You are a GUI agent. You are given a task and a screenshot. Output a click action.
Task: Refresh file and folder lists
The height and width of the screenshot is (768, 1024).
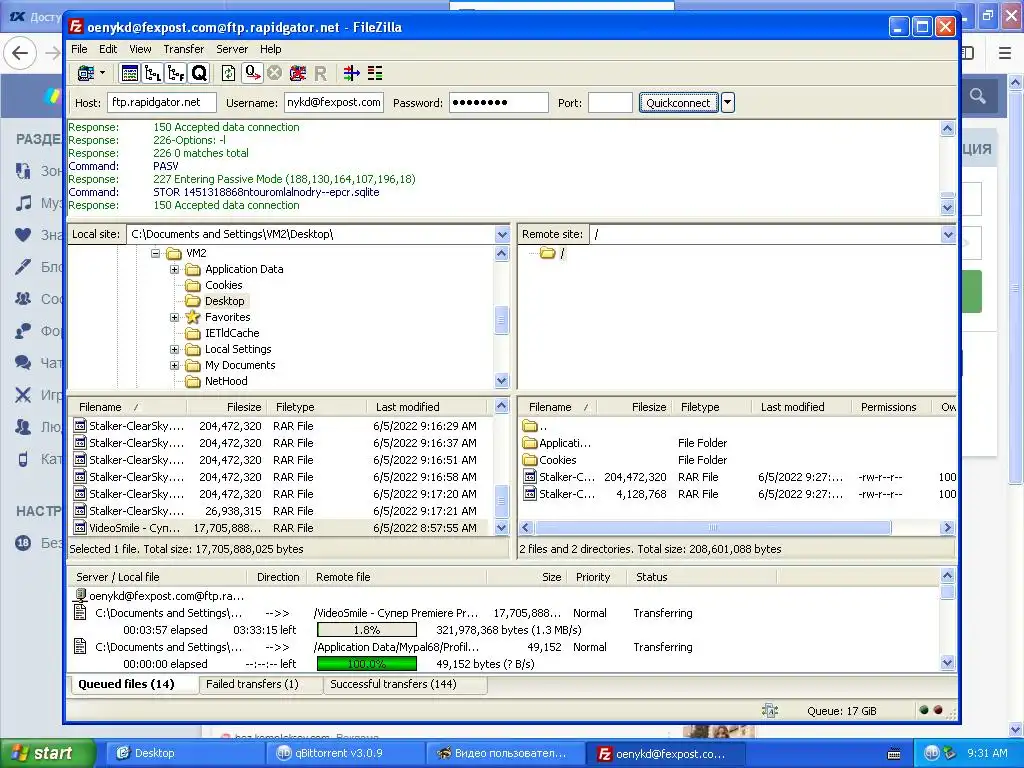coord(229,73)
